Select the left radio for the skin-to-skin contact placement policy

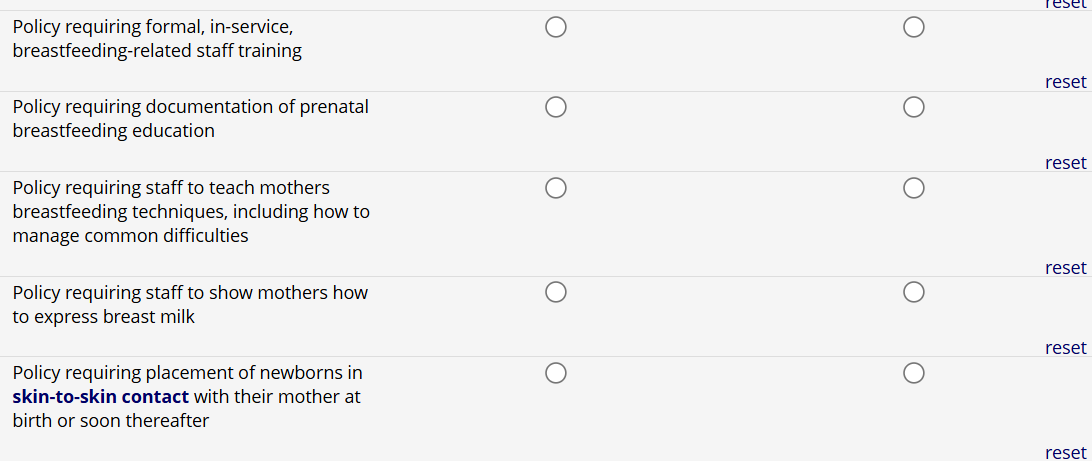[556, 373]
